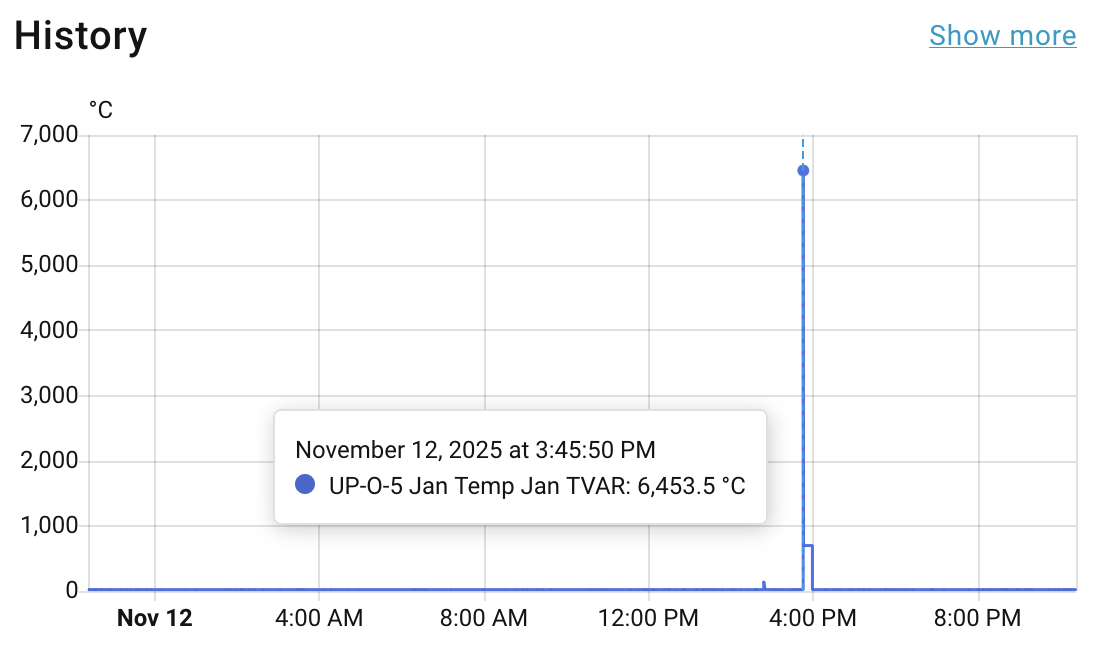Screen dimensions: 1110x656
Task: Click the 5,000 y-axis label
Action: click(49, 265)
